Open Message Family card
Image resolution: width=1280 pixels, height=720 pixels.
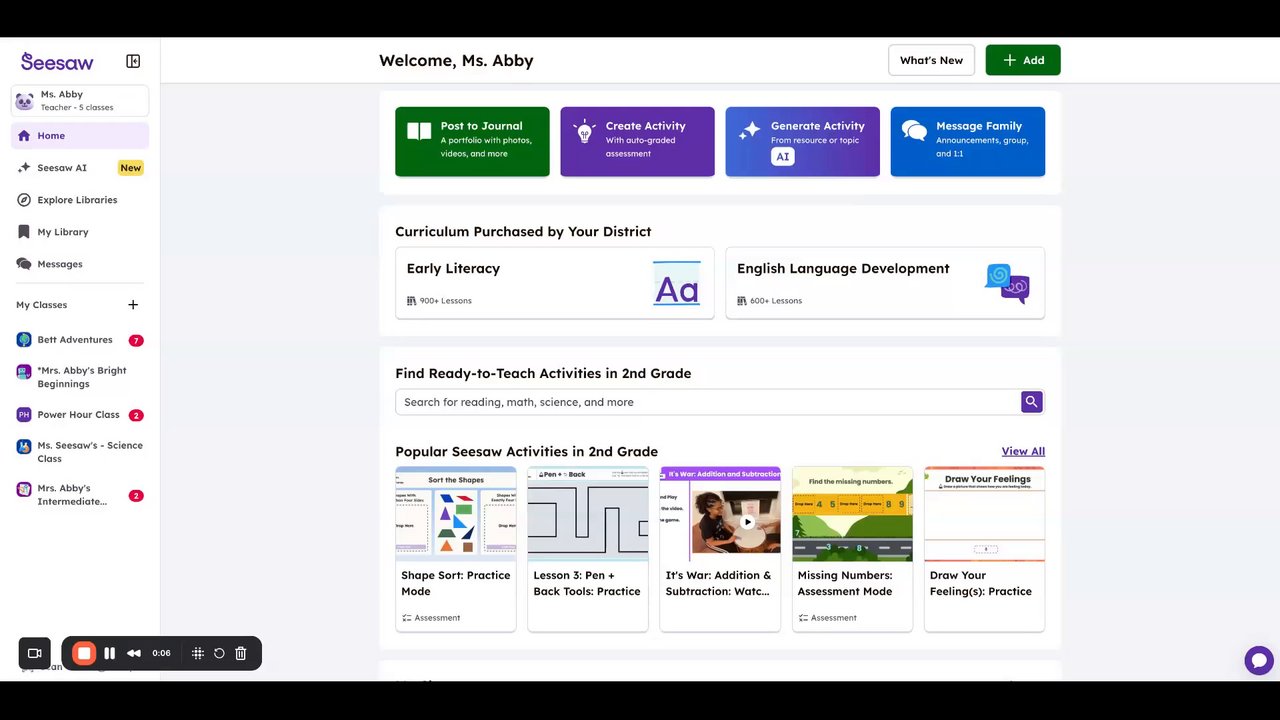pyautogui.click(x=967, y=142)
